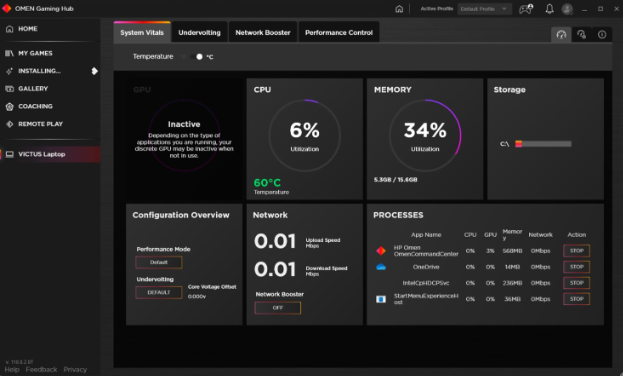Viewport: 624px width, 376px height.
Task: Click the Undervolting DEFAULT button
Action: pos(159,292)
